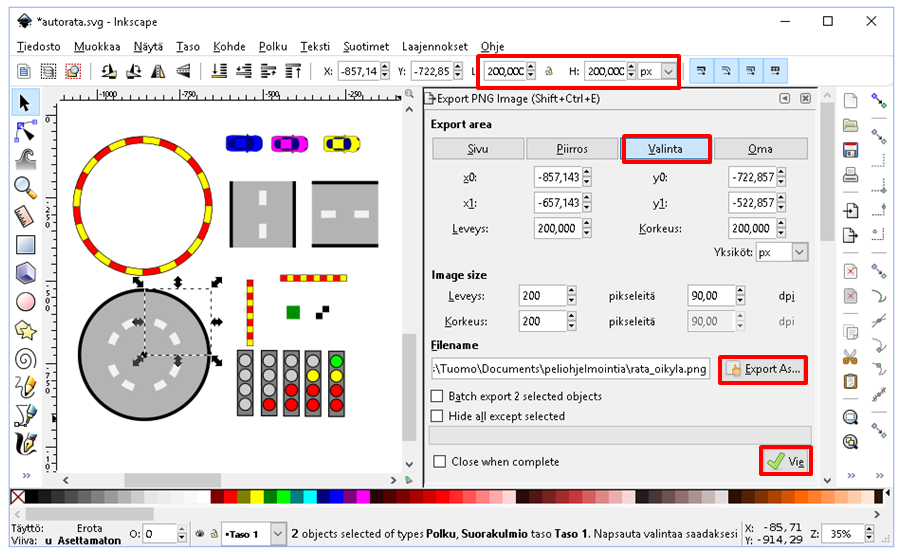The height and width of the screenshot is (551, 898).
Task: Activate the 3D box tool
Action: pyautogui.click(x=25, y=272)
